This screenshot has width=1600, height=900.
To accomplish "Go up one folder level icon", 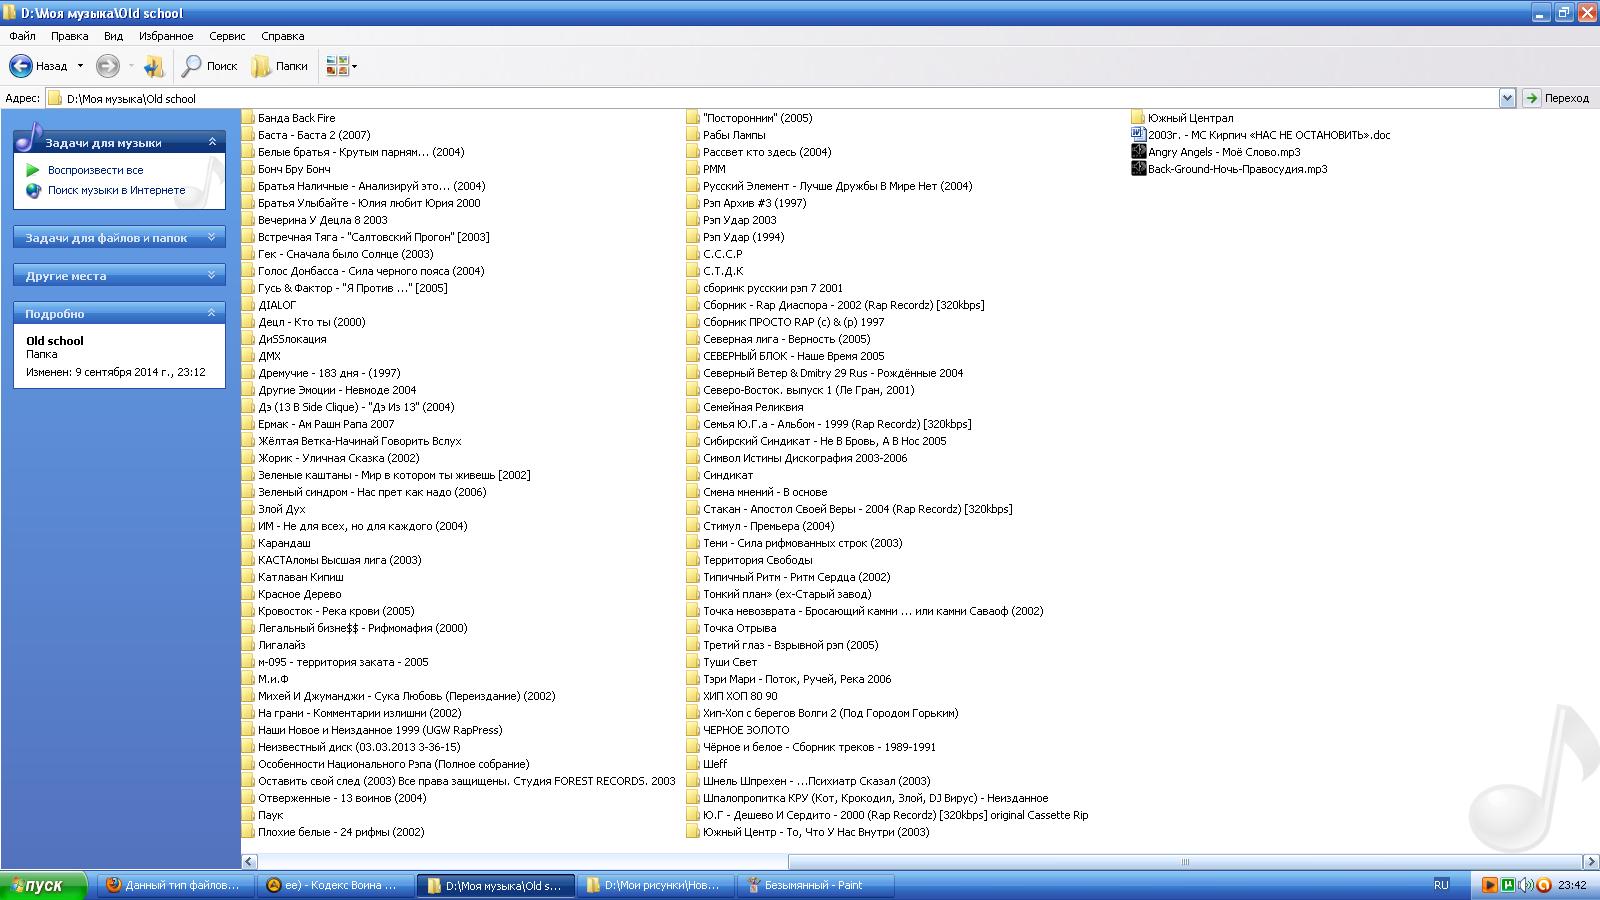I will (154, 66).
